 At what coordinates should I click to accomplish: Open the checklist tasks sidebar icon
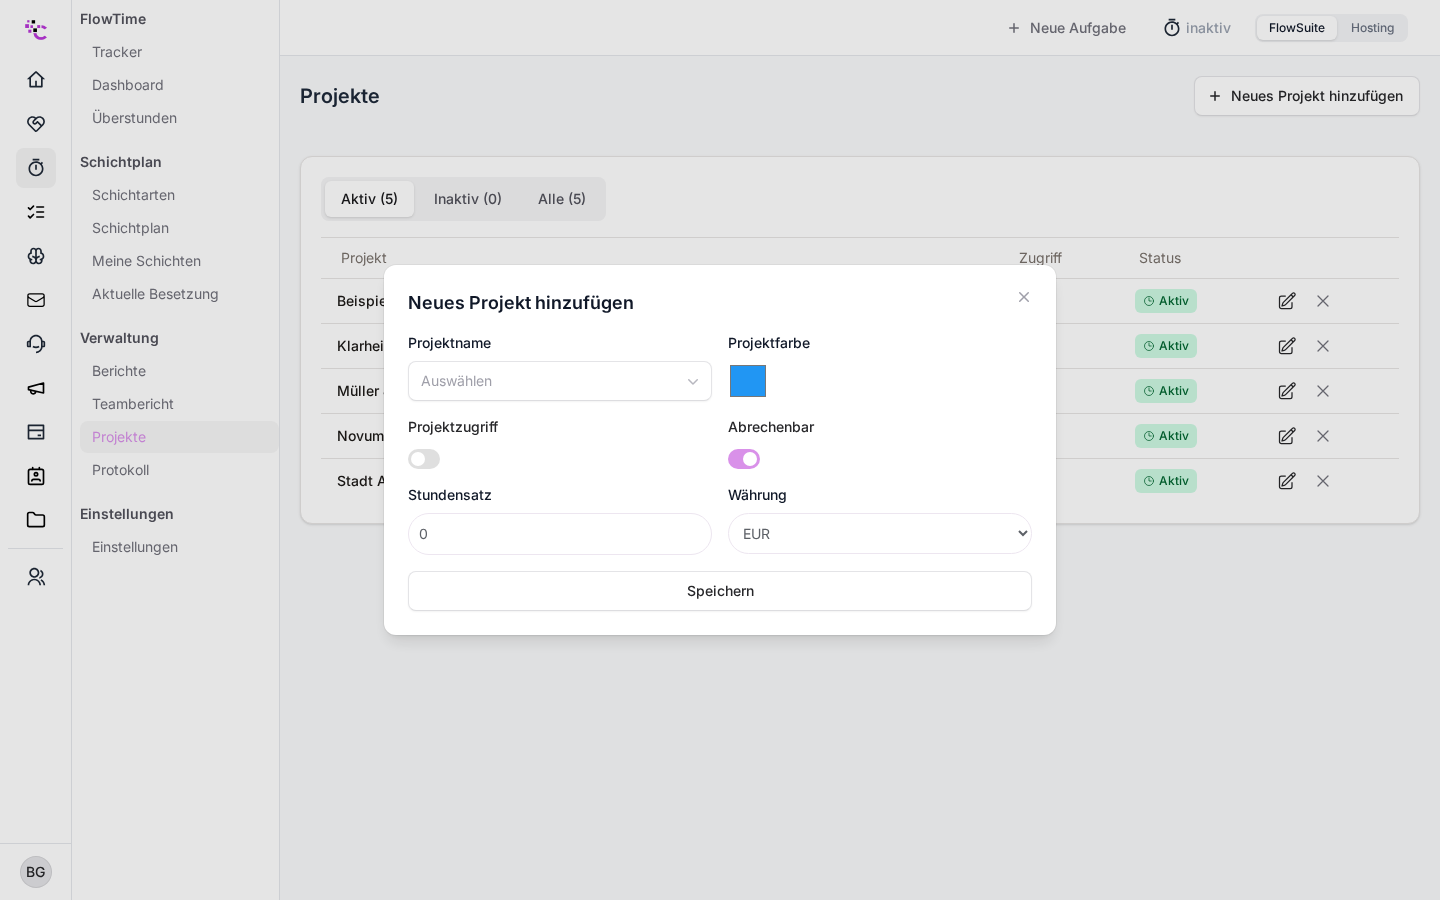pos(36,212)
